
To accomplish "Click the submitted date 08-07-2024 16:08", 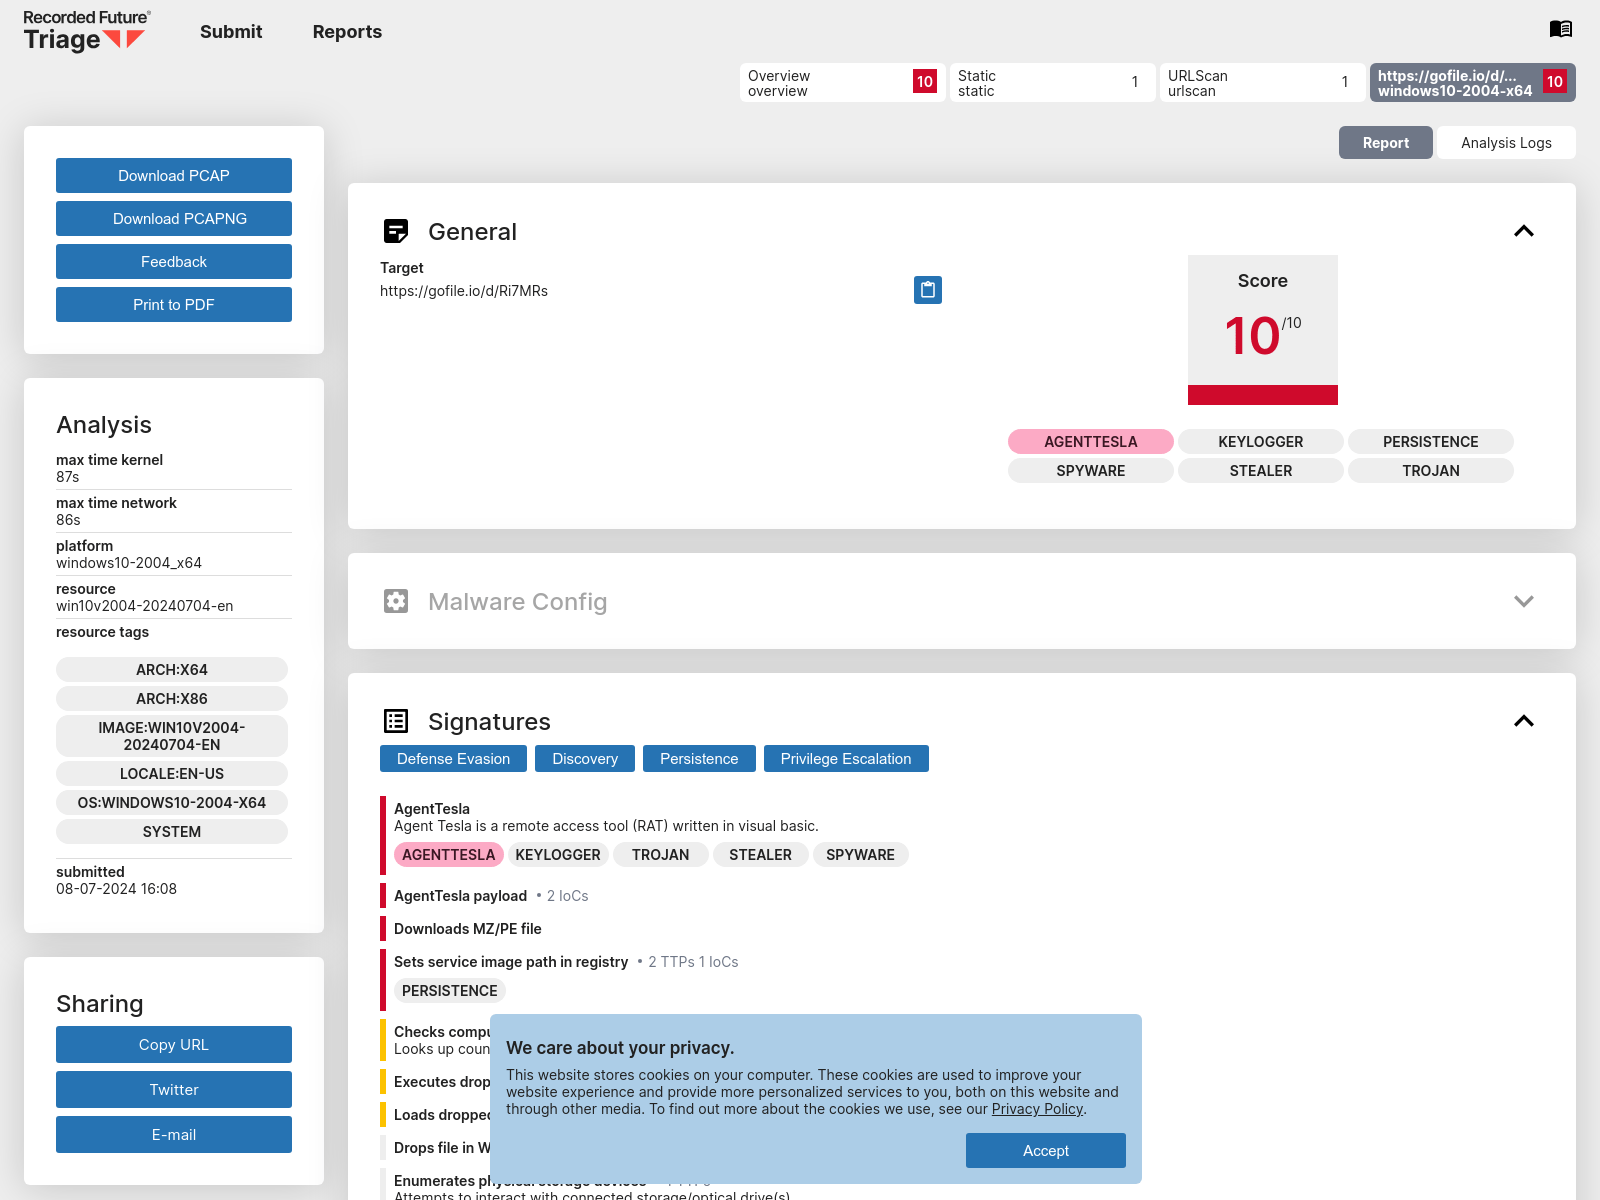I will pyautogui.click(x=116, y=889).
